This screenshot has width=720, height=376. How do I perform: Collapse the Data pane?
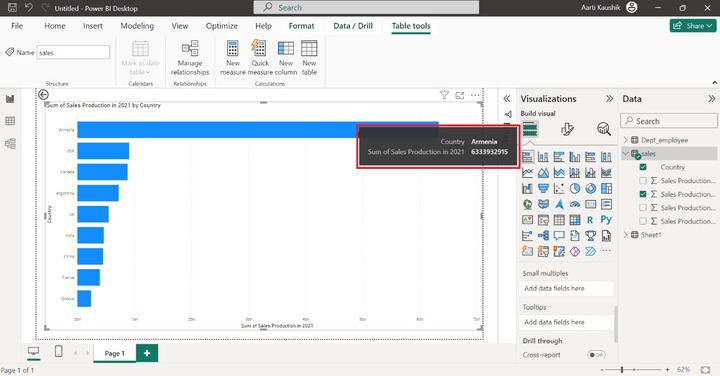click(x=712, y=99)
